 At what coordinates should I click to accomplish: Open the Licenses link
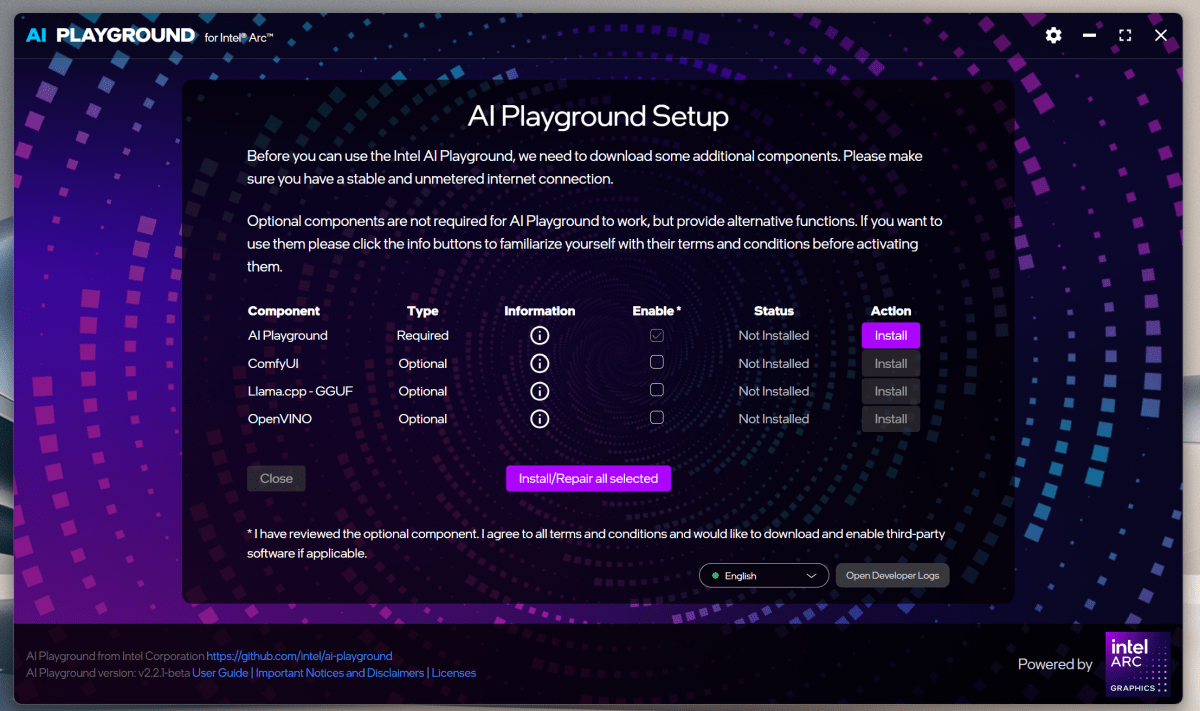pos(454,673)
